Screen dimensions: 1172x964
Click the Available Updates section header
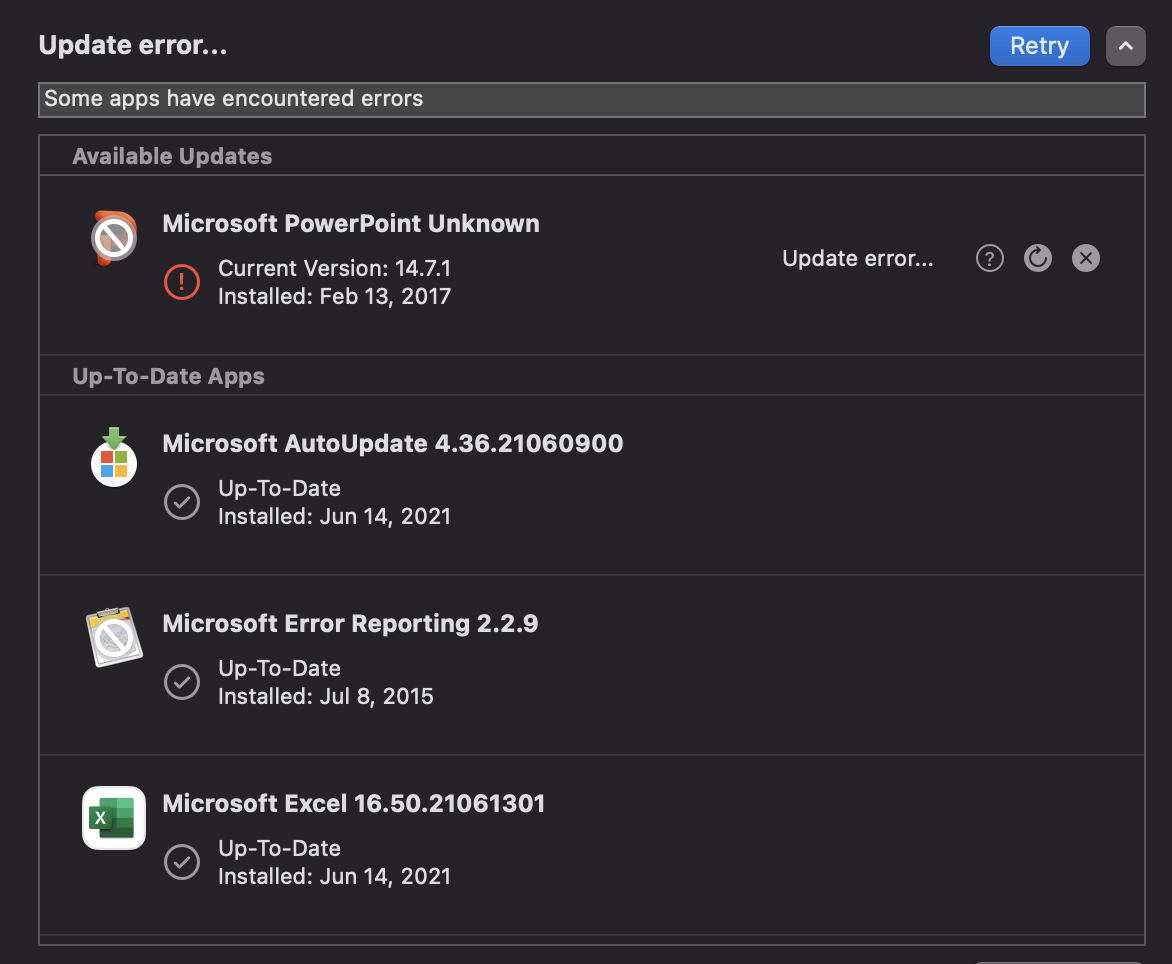click(171, 155)
